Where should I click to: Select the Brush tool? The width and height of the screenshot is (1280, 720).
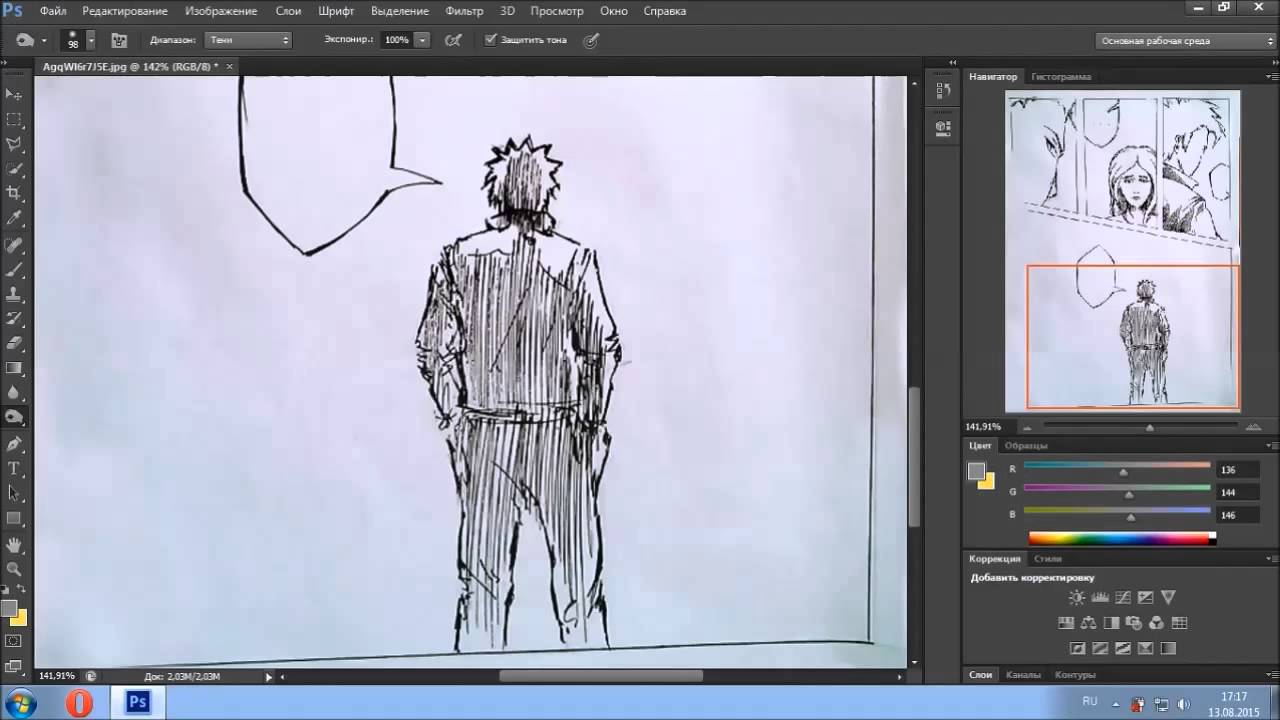coord(14,270)
